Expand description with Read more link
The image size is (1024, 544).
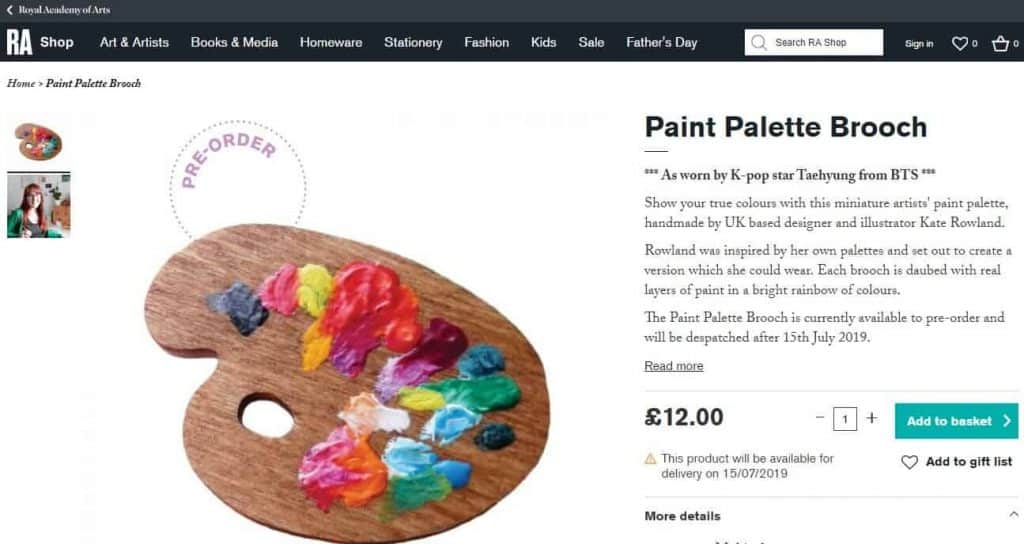click(x=673, y=366)
